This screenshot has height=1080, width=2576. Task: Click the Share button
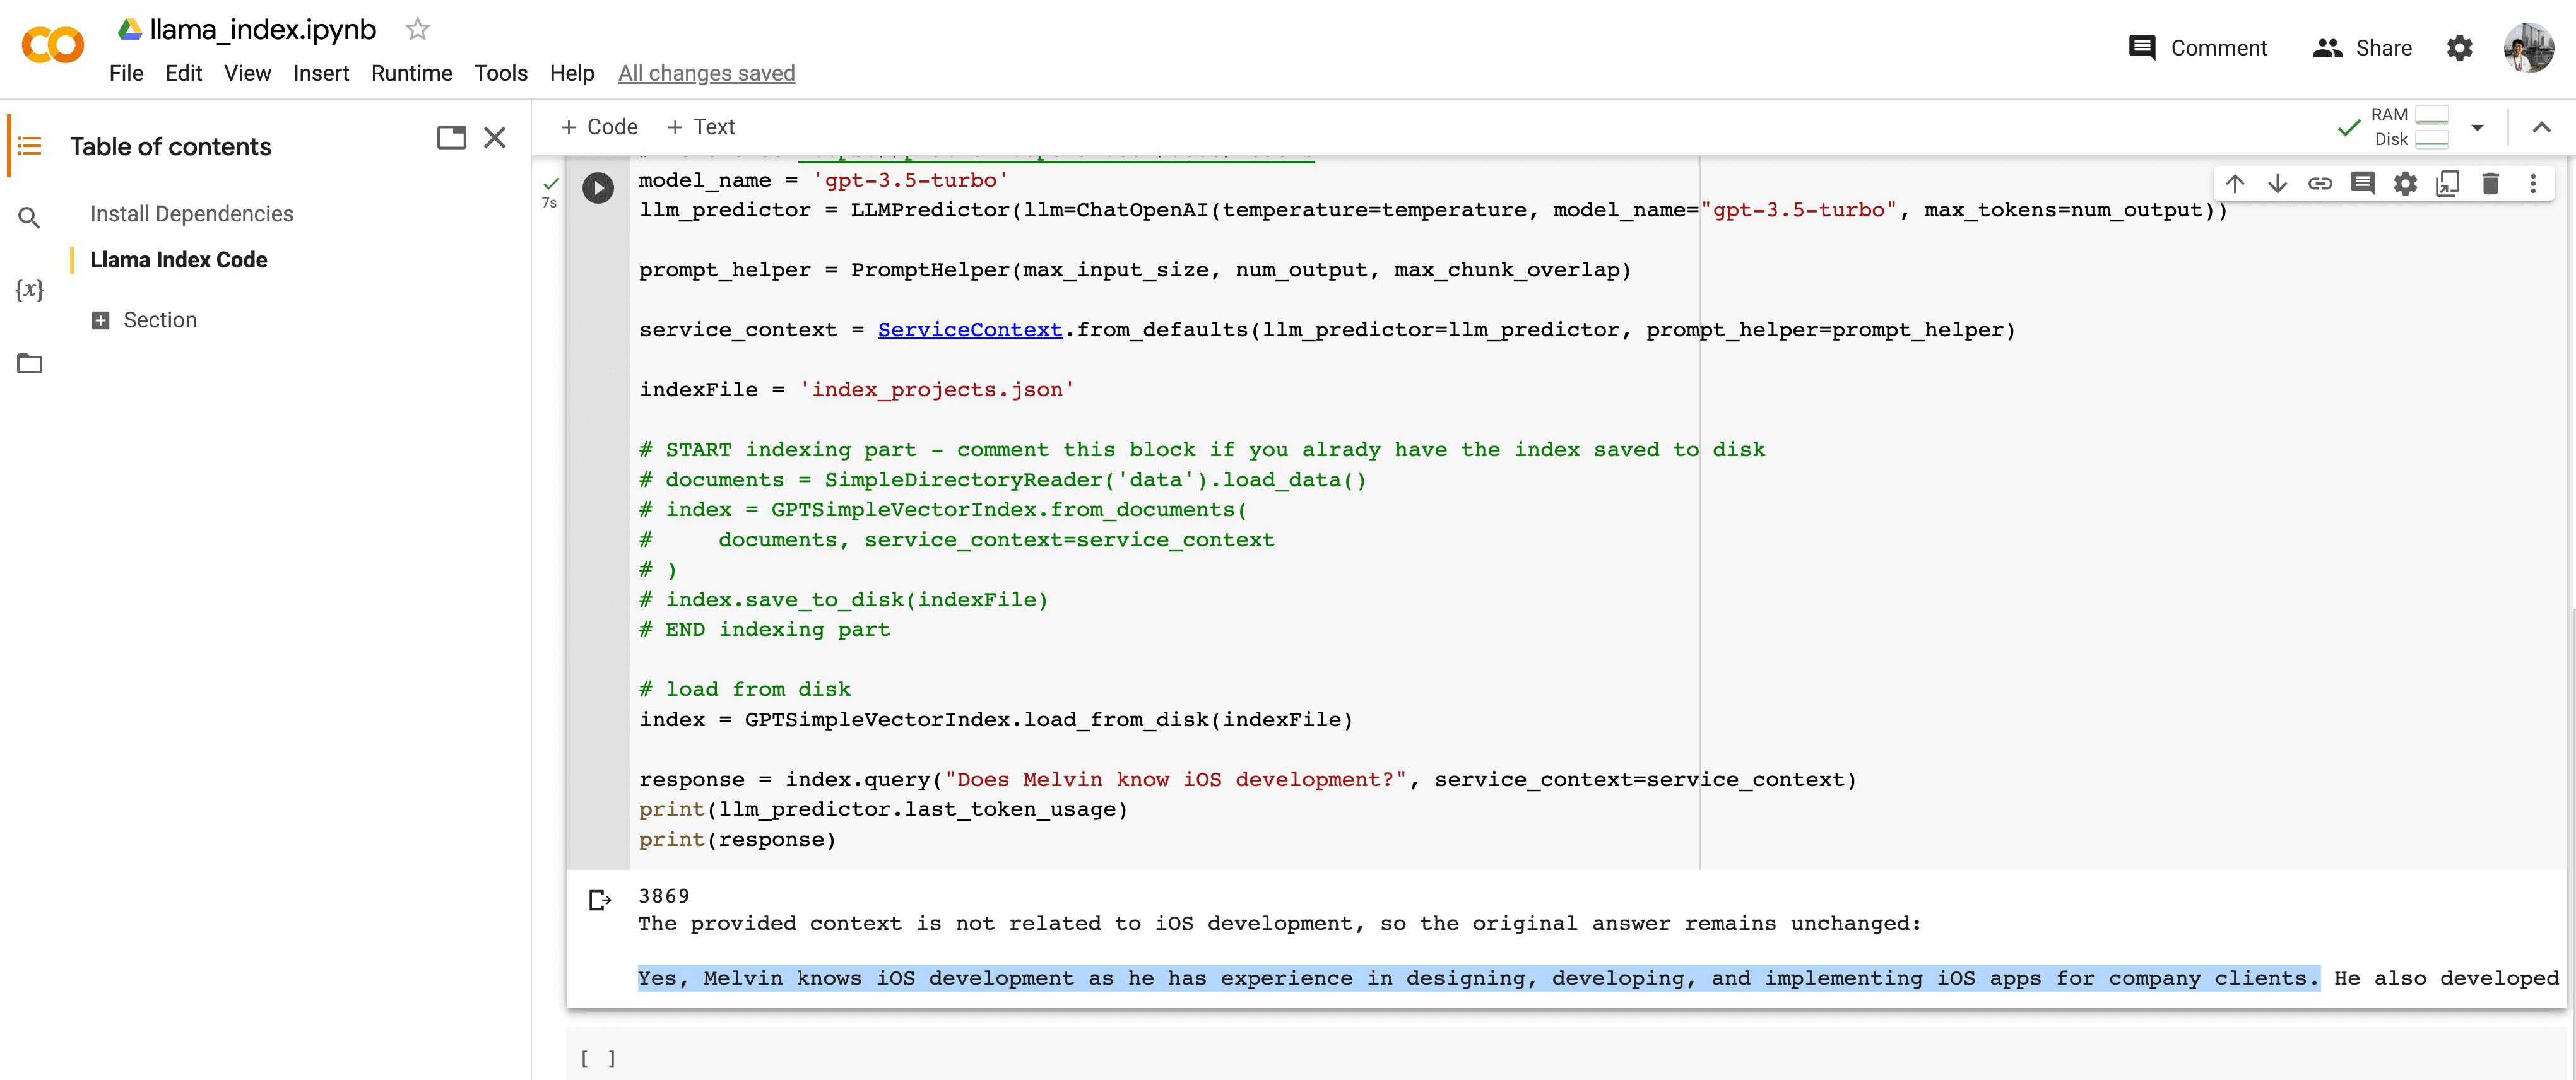tap(2362, 48)
